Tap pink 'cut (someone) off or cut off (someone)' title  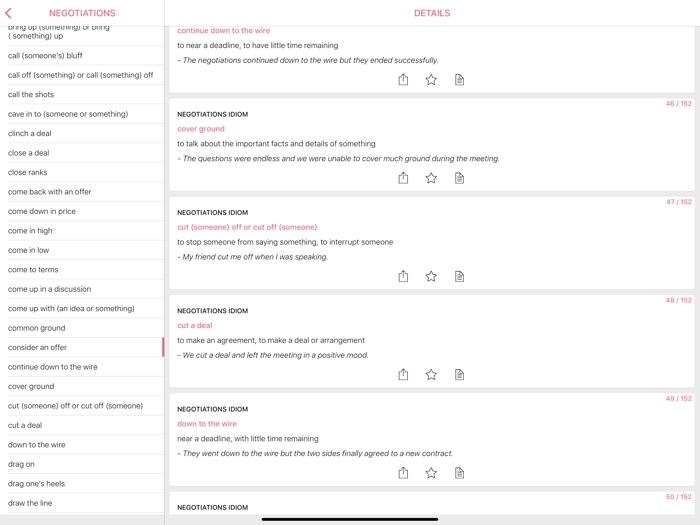[x=247, y=227]
